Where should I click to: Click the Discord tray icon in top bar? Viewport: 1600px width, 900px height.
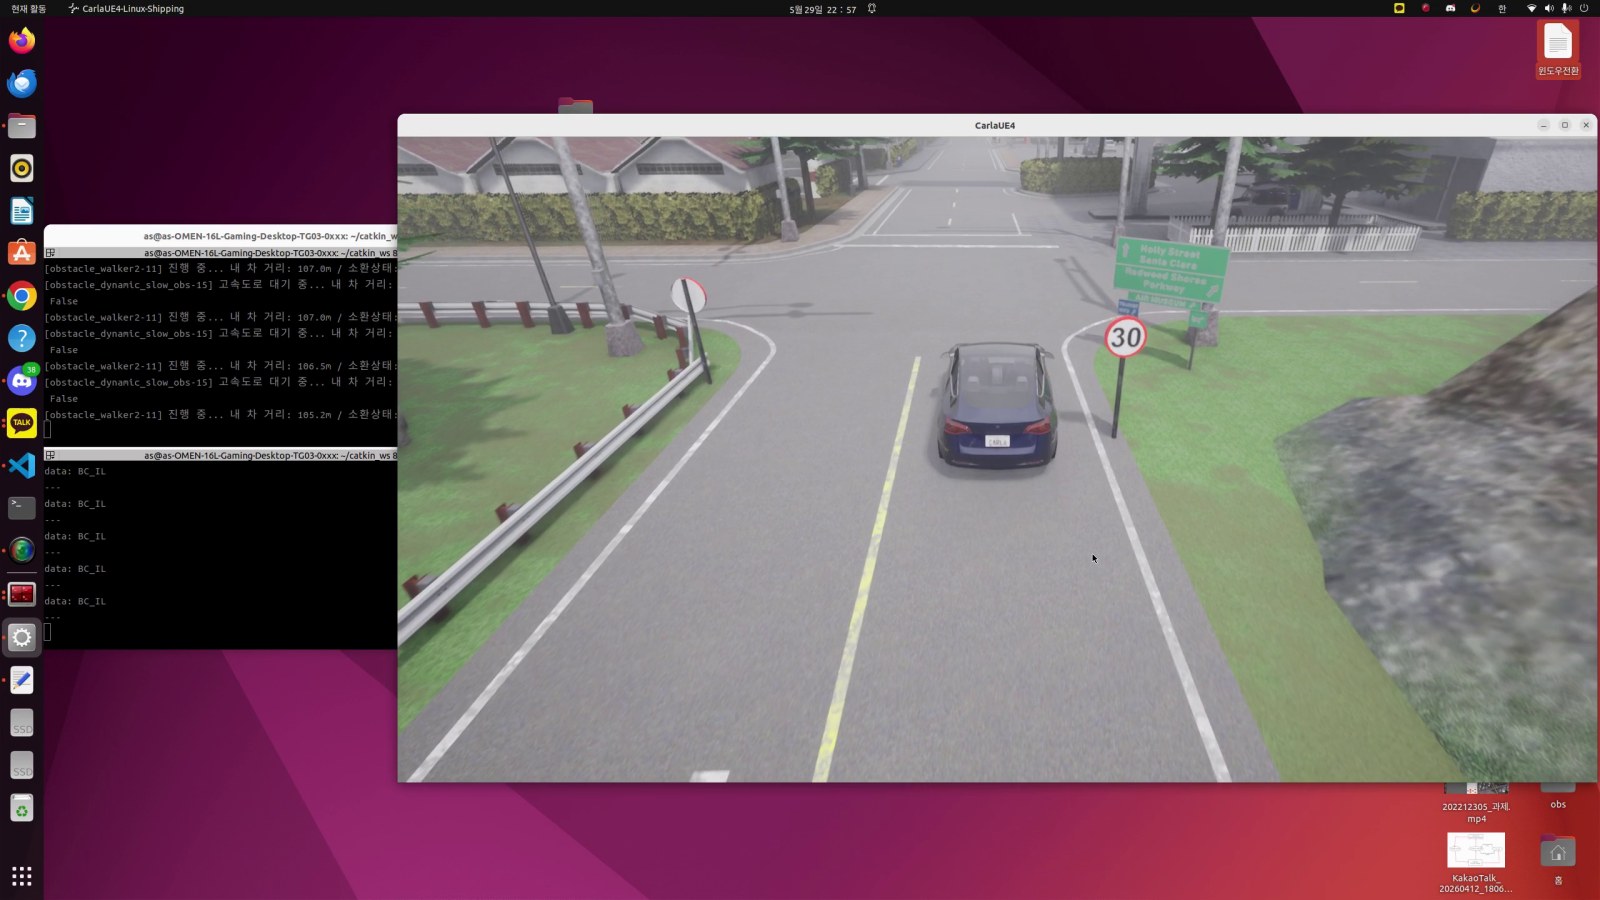(1450, 8)
